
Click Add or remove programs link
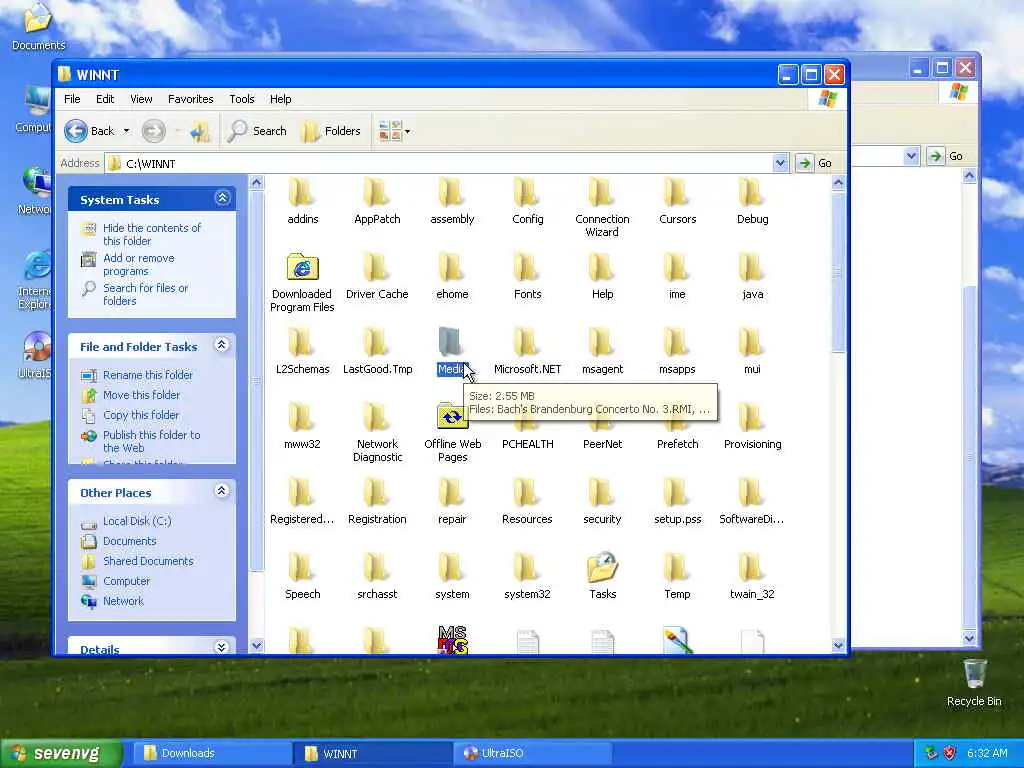[138, 264]
